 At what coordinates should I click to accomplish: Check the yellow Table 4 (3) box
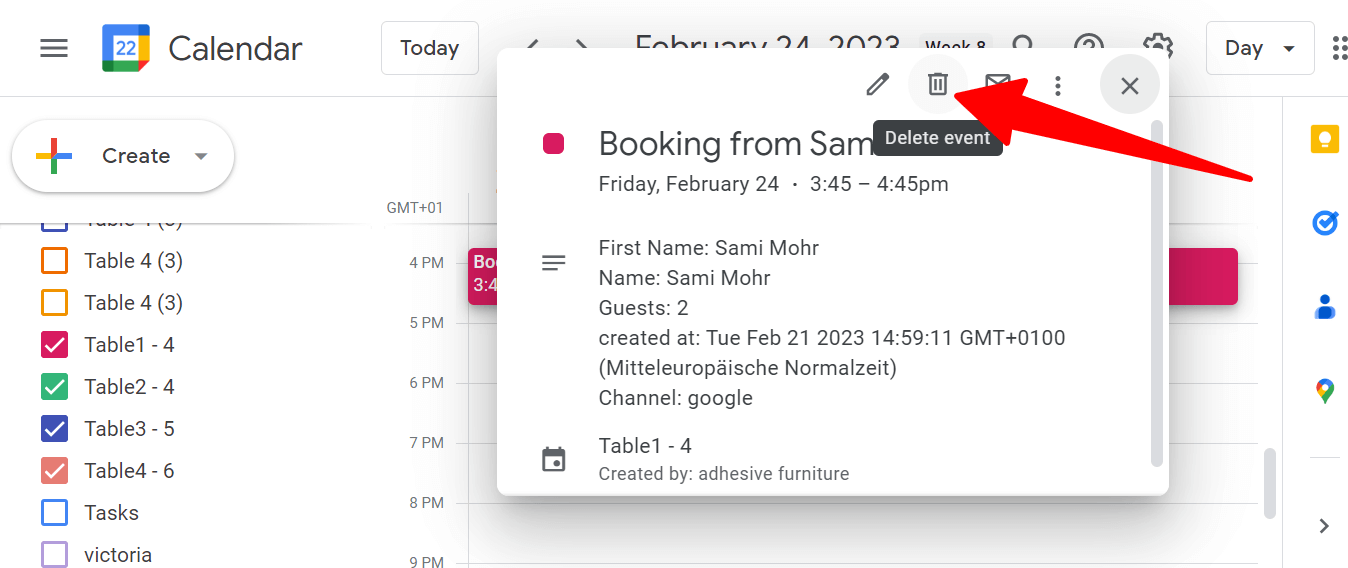point(54,303)
